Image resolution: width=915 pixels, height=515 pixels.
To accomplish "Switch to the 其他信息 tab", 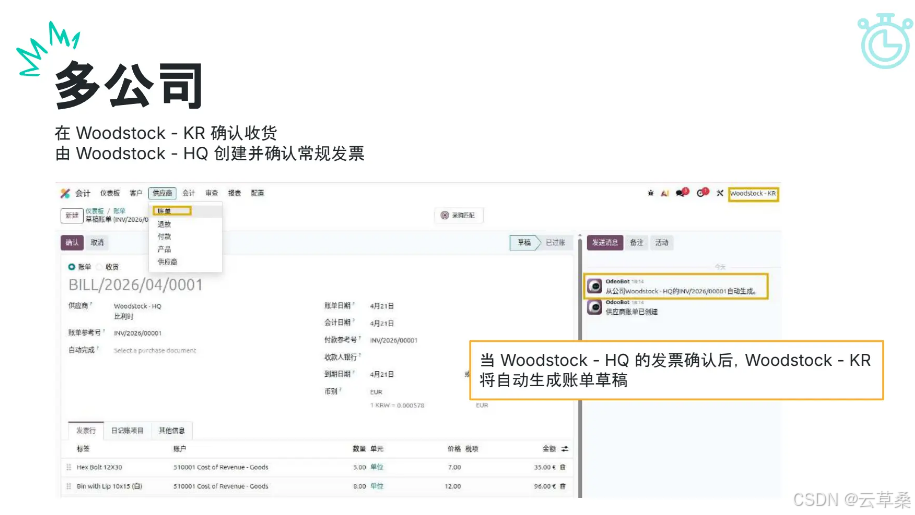I will 172,430.
